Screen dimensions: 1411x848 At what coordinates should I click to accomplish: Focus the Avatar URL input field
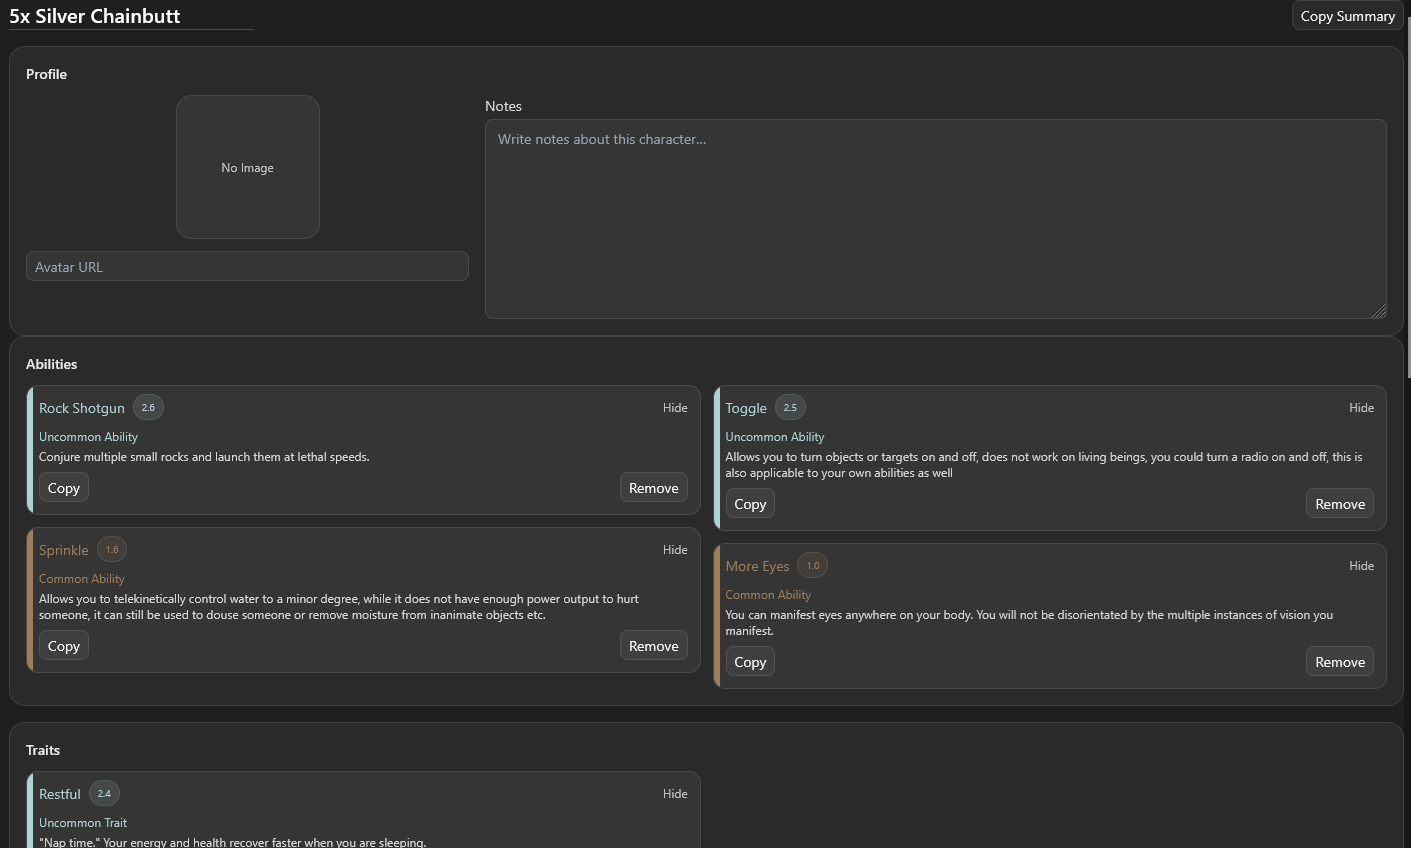point(247,267)
